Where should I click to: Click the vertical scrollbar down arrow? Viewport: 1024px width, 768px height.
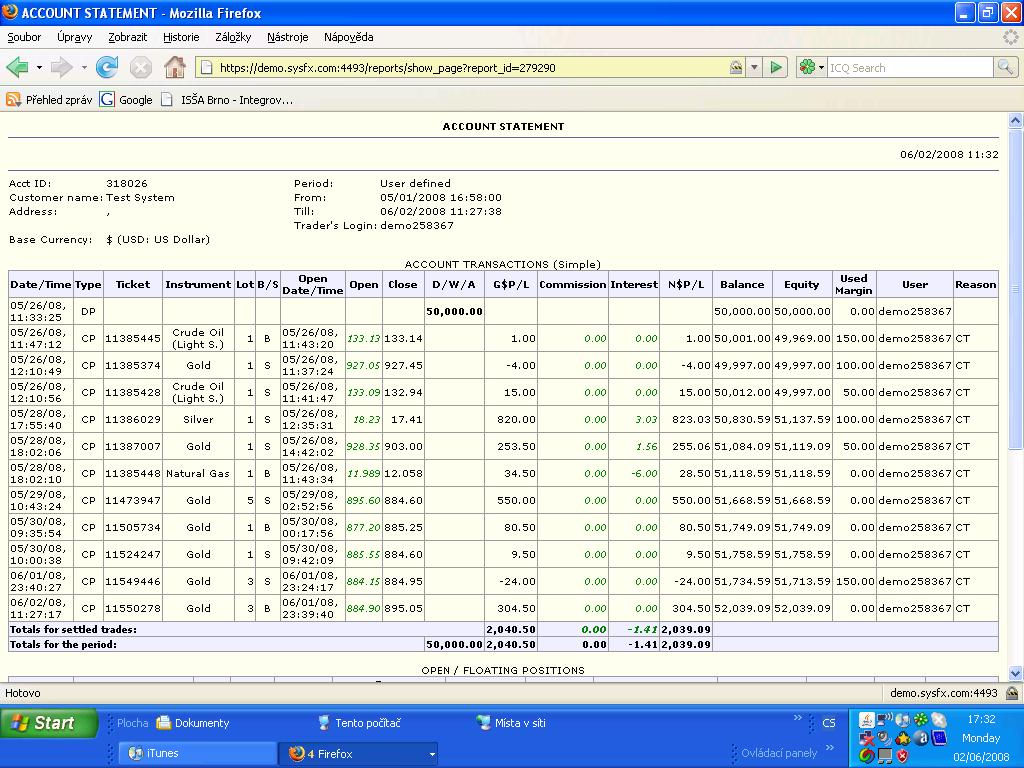1016,674
